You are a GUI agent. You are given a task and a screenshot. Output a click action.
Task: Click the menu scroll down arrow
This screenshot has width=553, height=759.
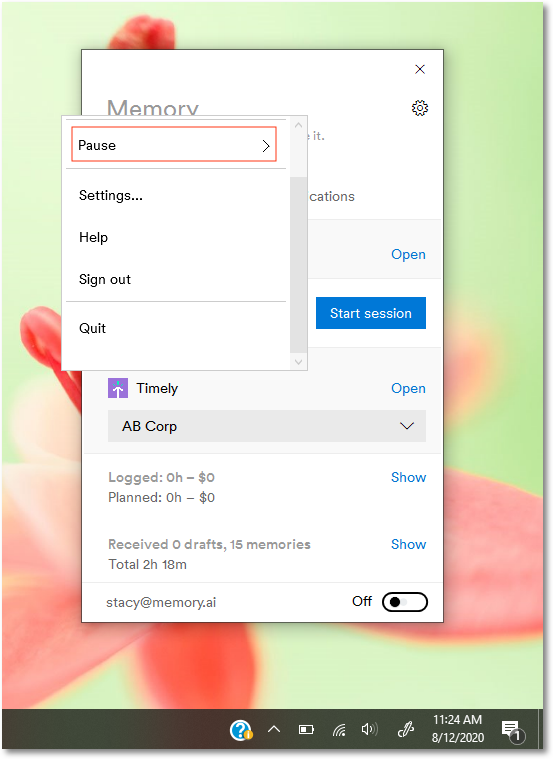tap(298, 362)
